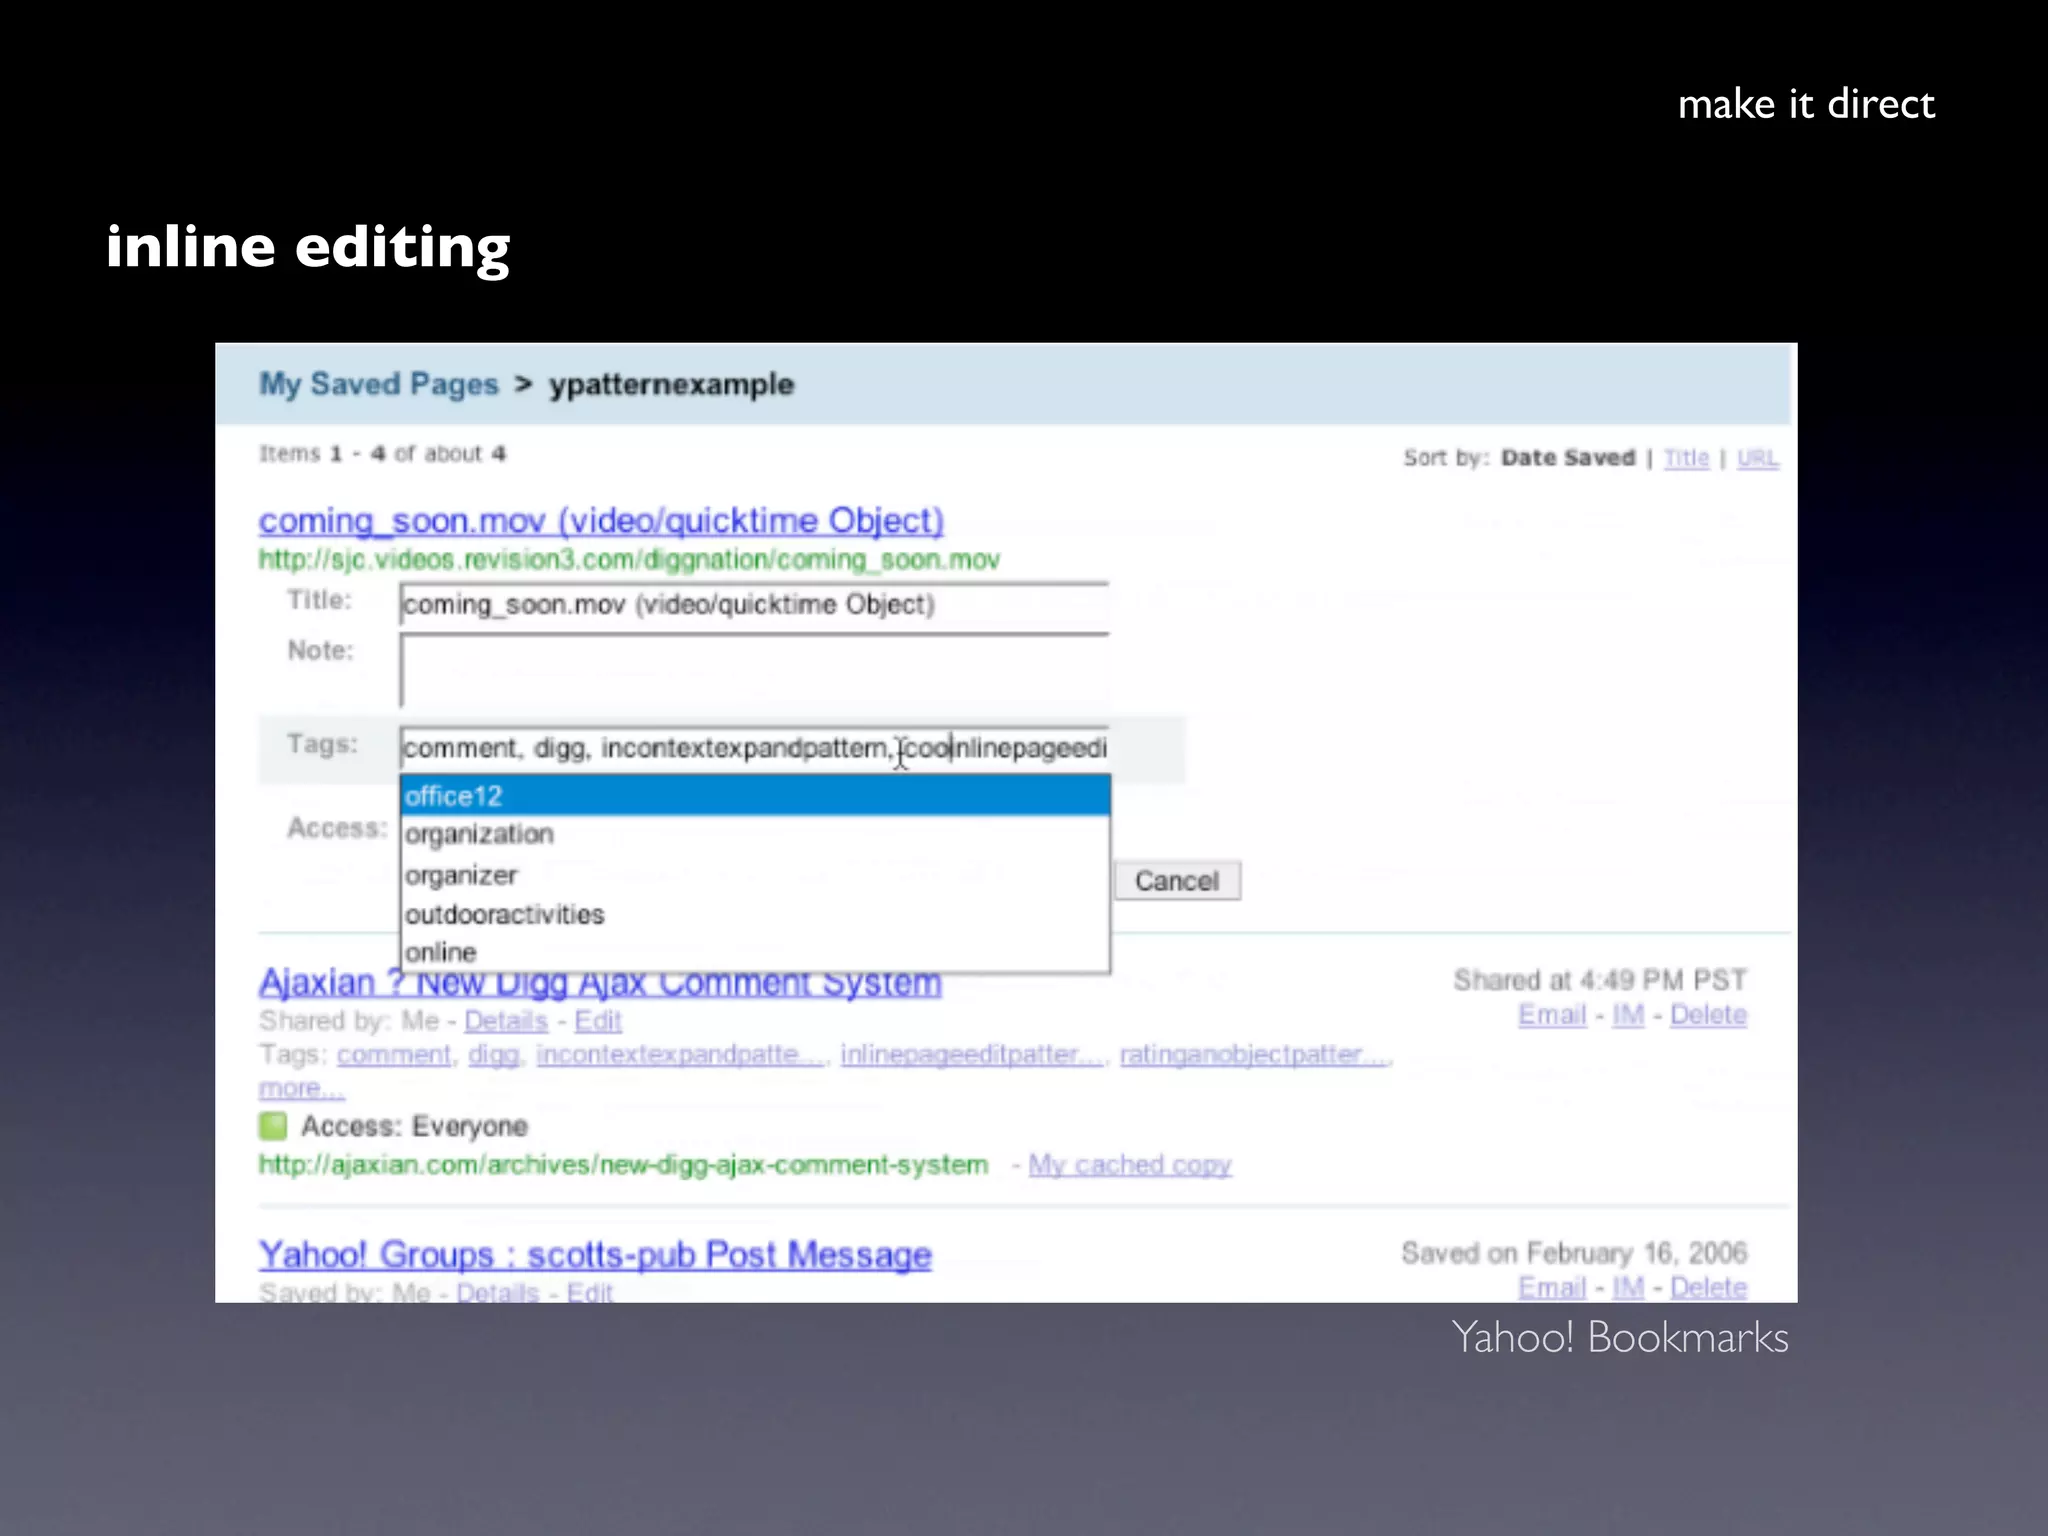Image resolution: width=2048 pixels, height=1536 pixels.
Task: Pick online from the tag suggestions
Action: pos(755,952)
